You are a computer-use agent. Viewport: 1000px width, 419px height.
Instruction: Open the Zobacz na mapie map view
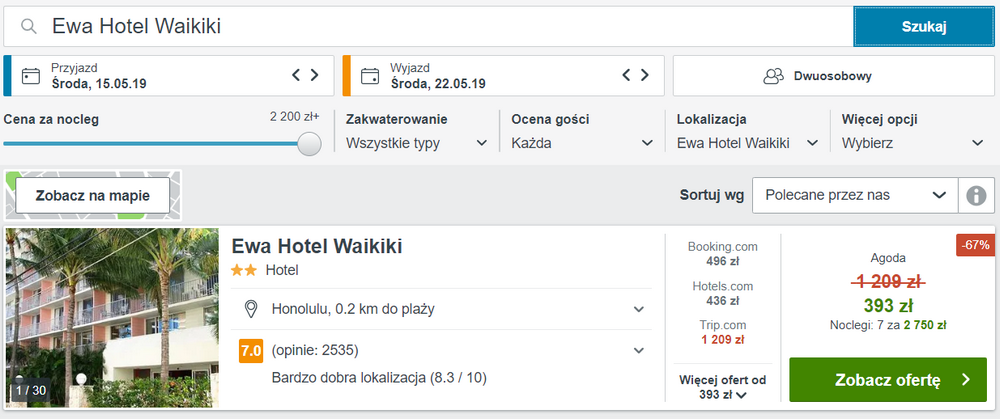click(x=93, y=196)
